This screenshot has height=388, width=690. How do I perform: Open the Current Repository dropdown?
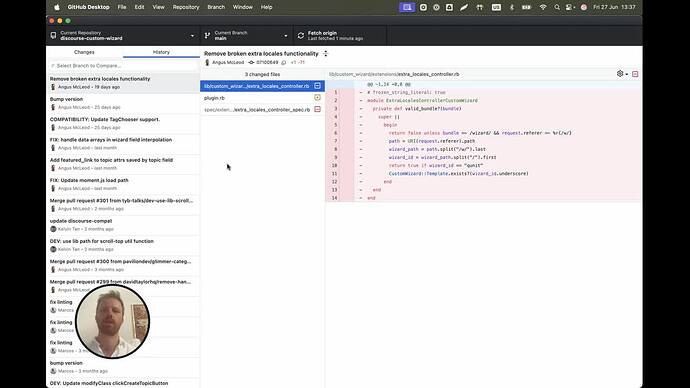coord(123,36)
